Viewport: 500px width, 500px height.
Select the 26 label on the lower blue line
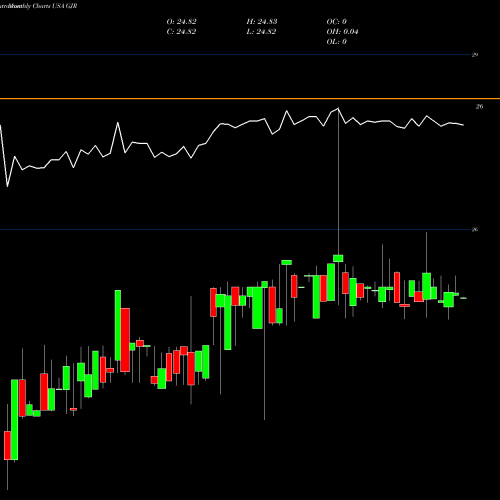[475, 229]
